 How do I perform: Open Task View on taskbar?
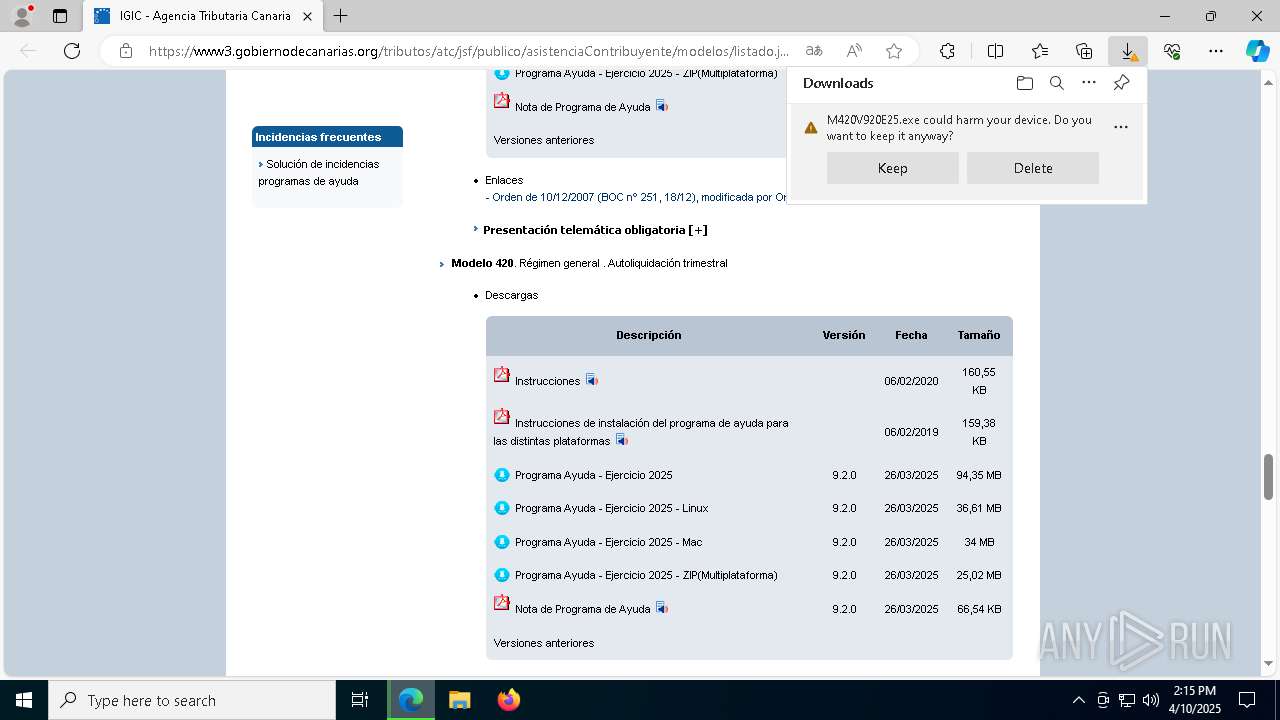(360, 700)
